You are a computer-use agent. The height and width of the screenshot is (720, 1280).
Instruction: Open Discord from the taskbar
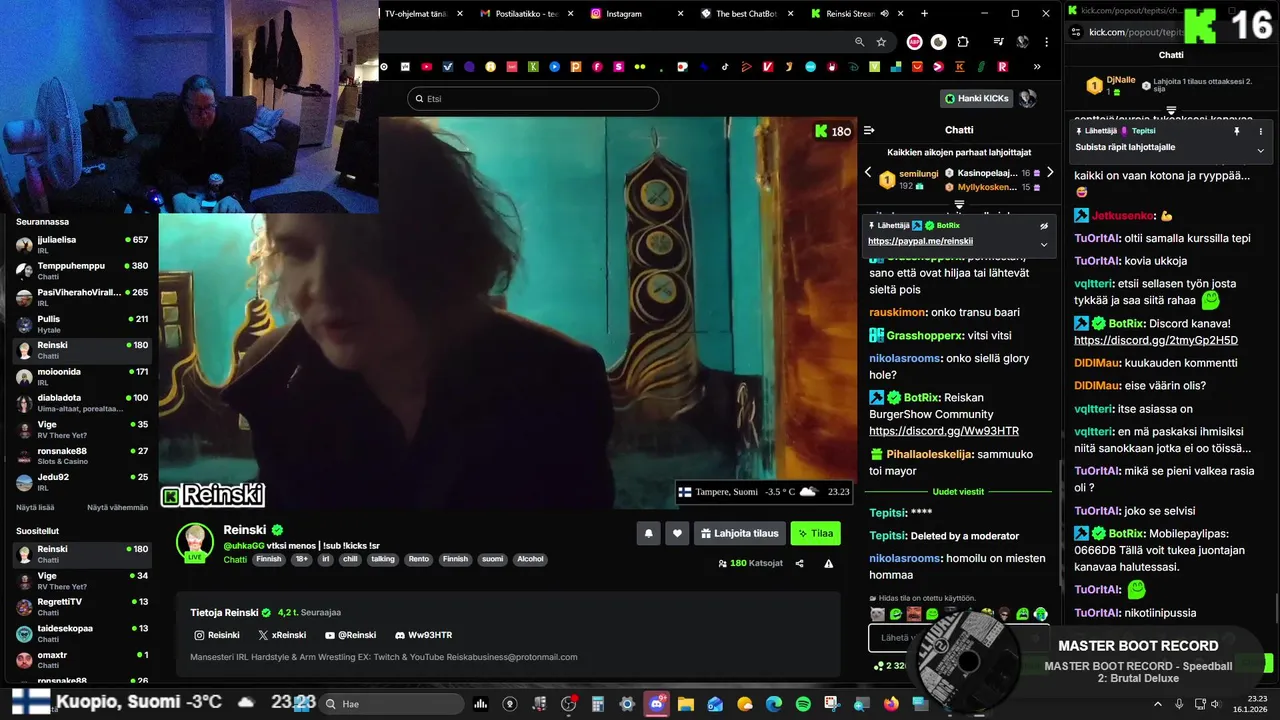pos(657,704)
